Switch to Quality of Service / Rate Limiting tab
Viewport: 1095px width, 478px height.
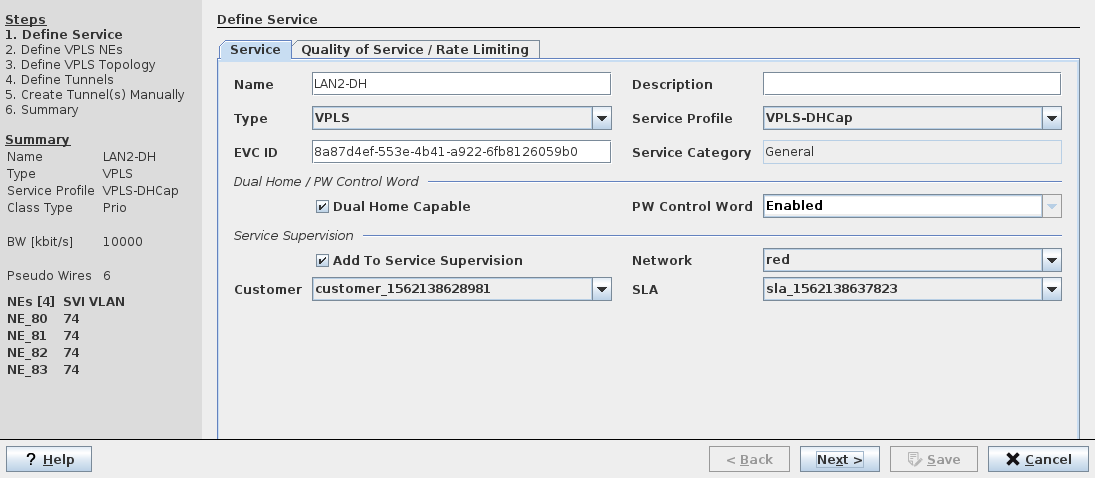(x=415, y=50)
